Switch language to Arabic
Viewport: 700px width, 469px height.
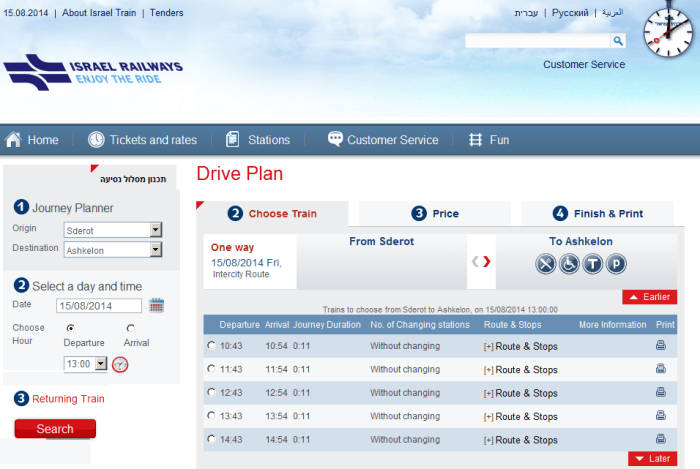(x=612, y=12)
